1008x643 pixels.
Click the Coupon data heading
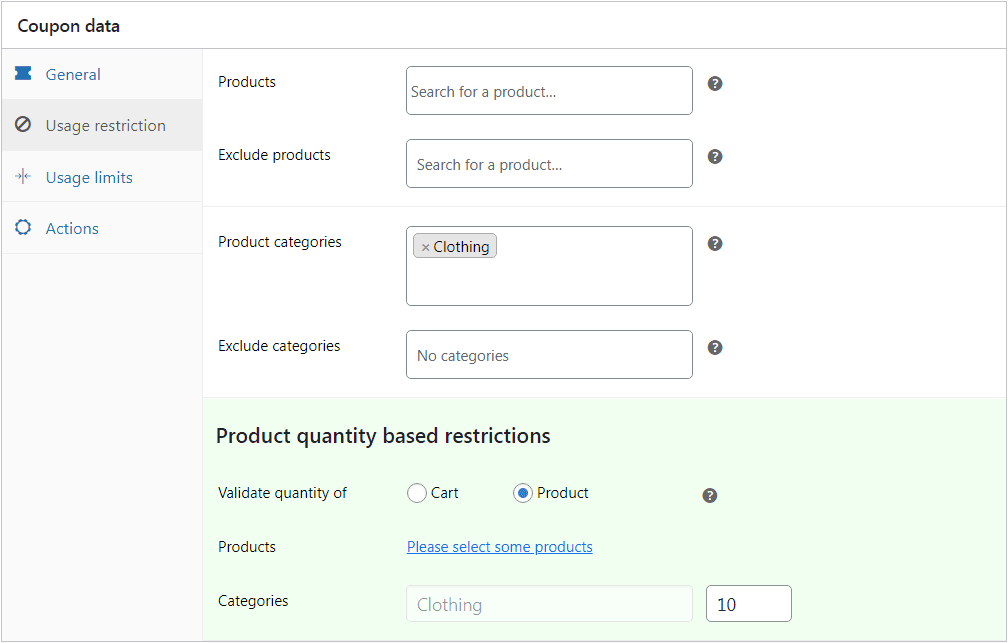click(x=68, y=26)
